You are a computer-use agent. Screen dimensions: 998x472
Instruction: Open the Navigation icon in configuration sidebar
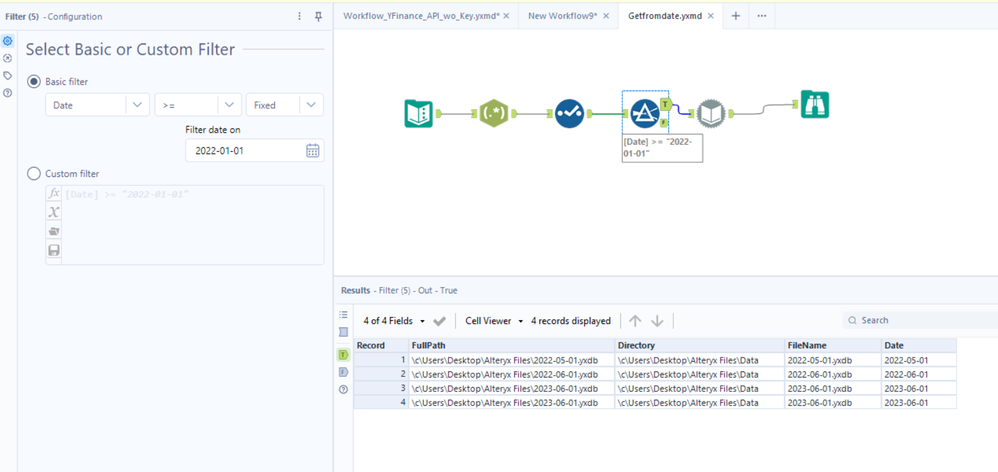click(8, 58)
